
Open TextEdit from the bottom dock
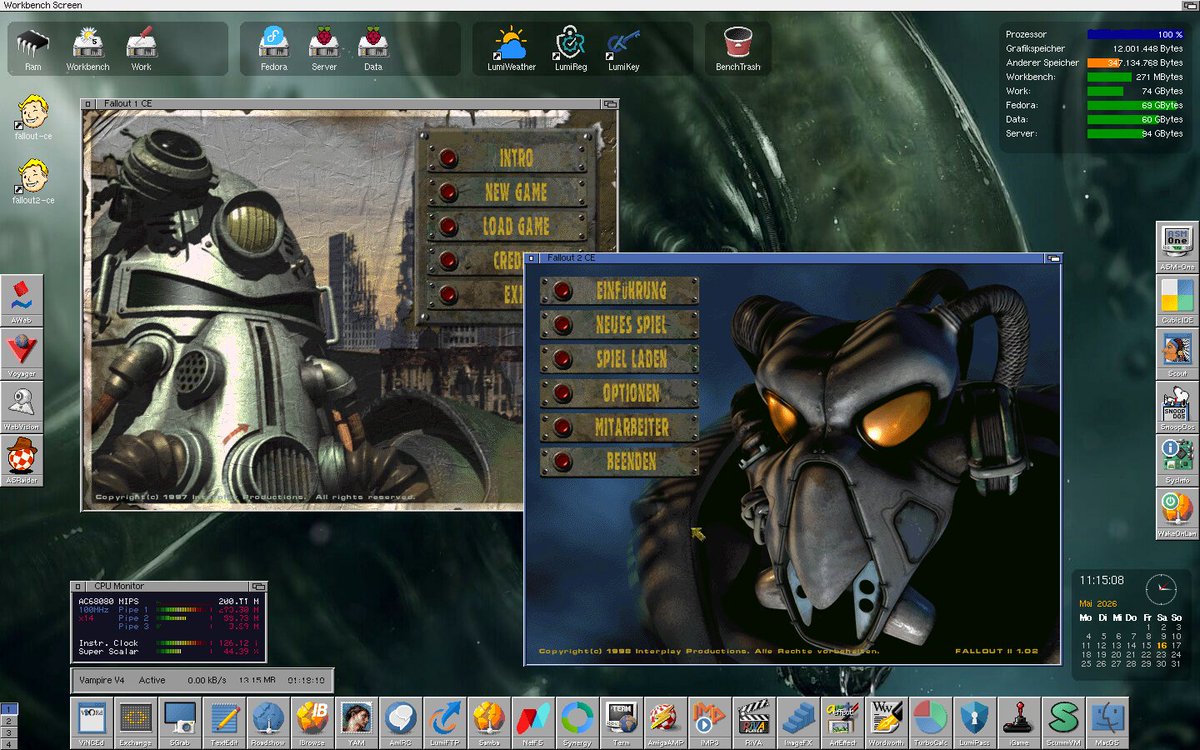coord(224,723)
